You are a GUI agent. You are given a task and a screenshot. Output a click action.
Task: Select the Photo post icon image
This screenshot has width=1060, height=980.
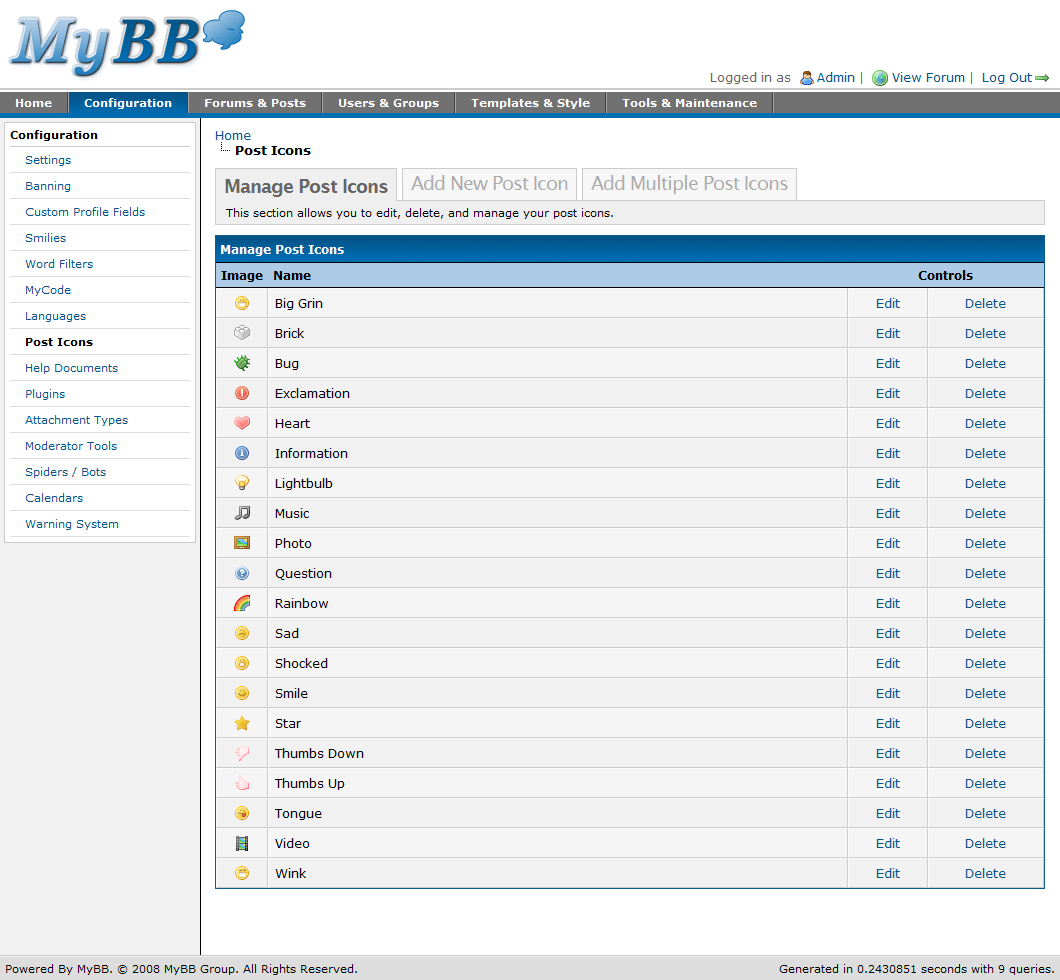coord(241,543)
